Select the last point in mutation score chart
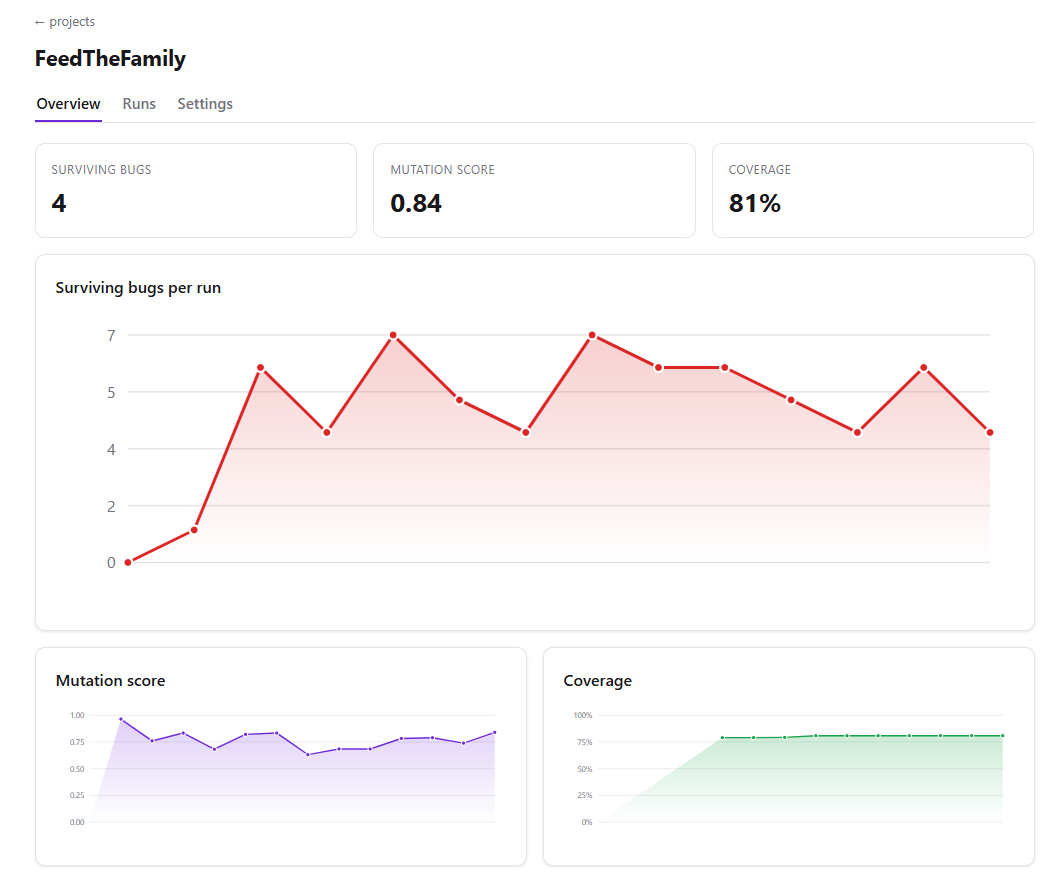 coord(495,732)
